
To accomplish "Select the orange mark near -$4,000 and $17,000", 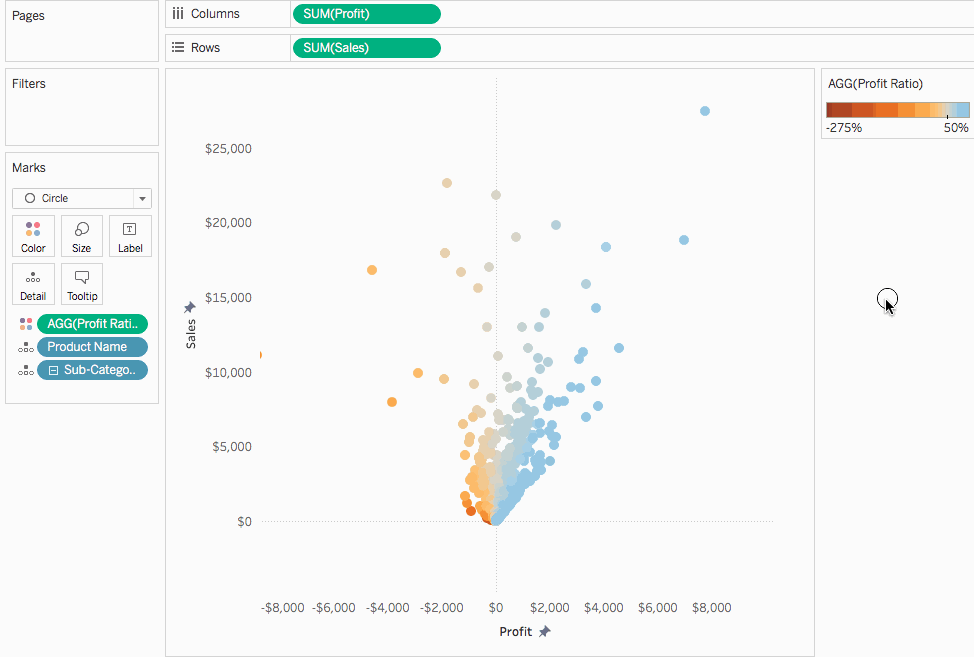I will coord(372,270).
